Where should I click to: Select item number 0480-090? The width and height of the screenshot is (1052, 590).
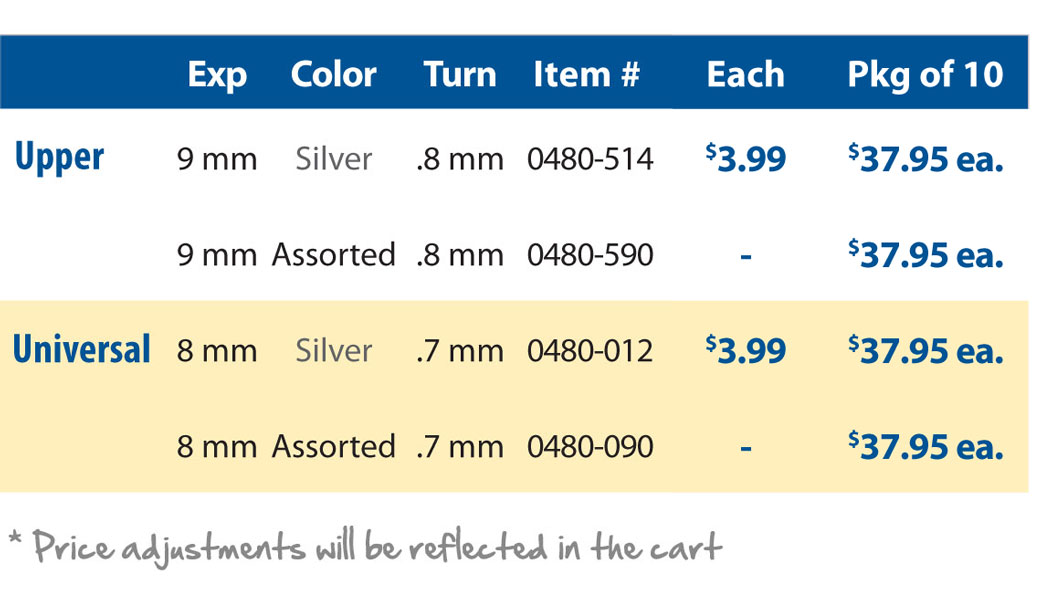coord(590,446)
